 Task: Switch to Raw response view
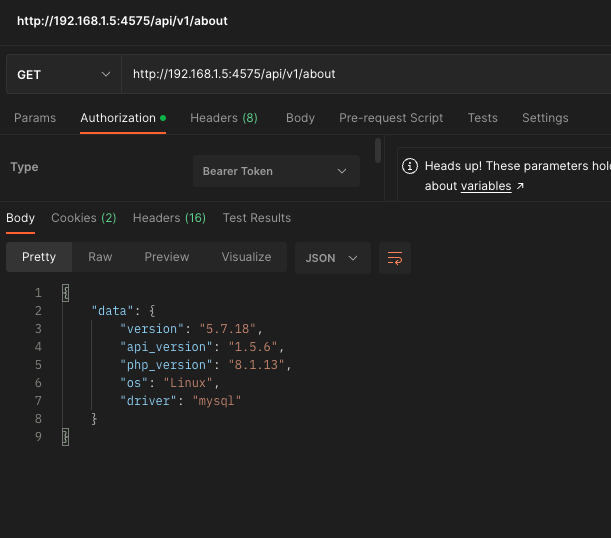(x=100, y=257)
